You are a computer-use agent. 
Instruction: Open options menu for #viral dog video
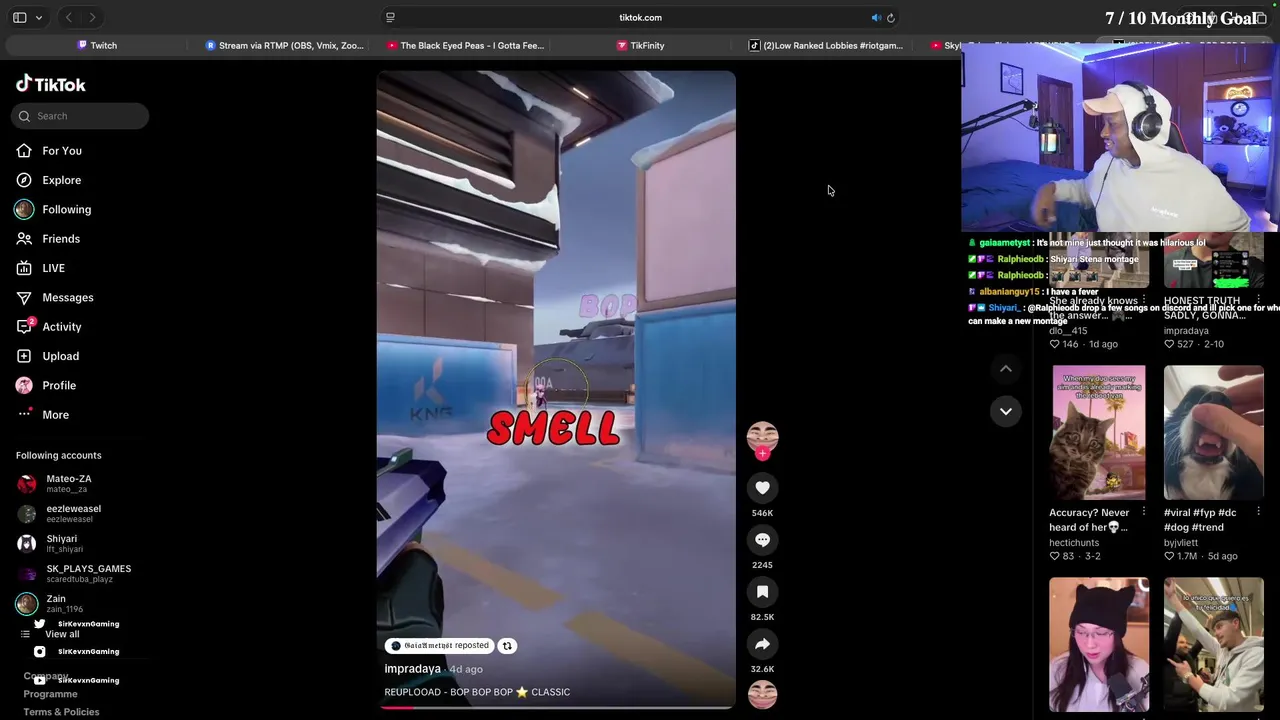coord(1259,512)
